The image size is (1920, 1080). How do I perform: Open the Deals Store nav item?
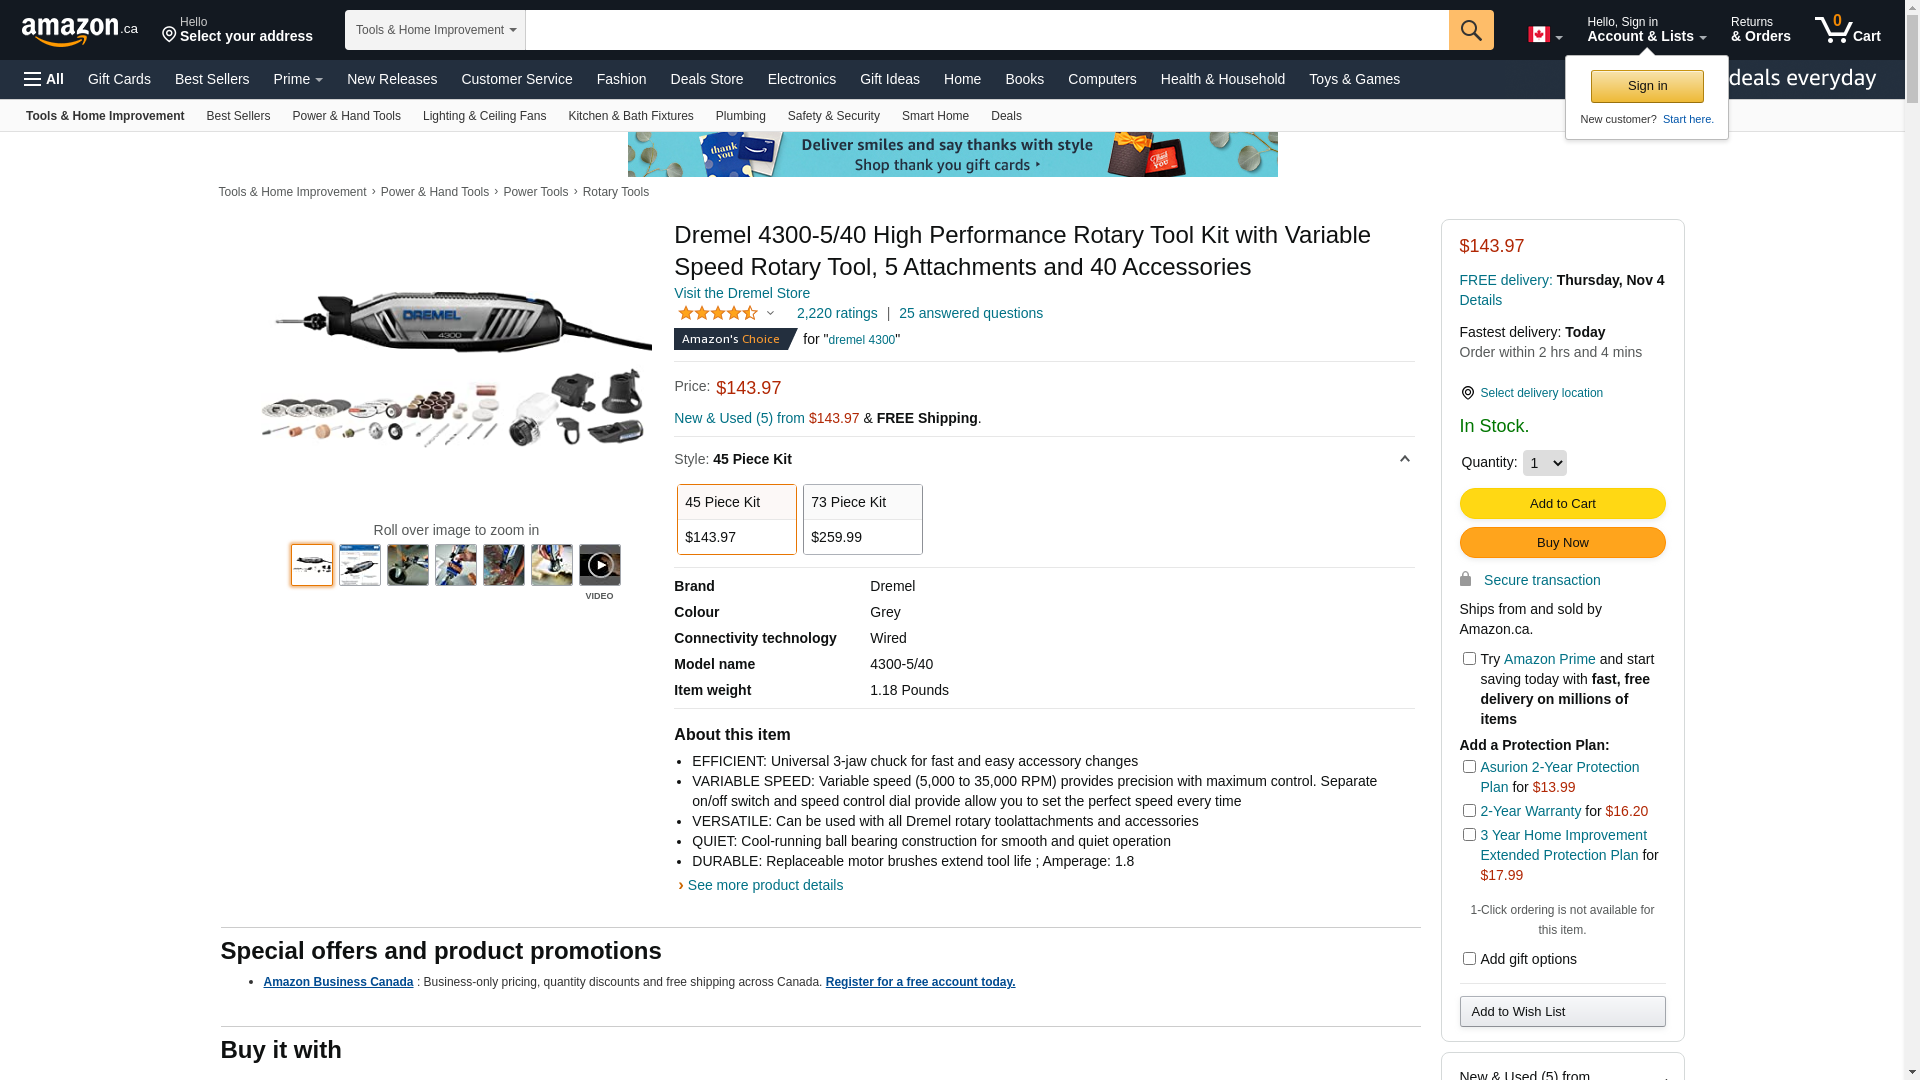click(x=706, y=79)
